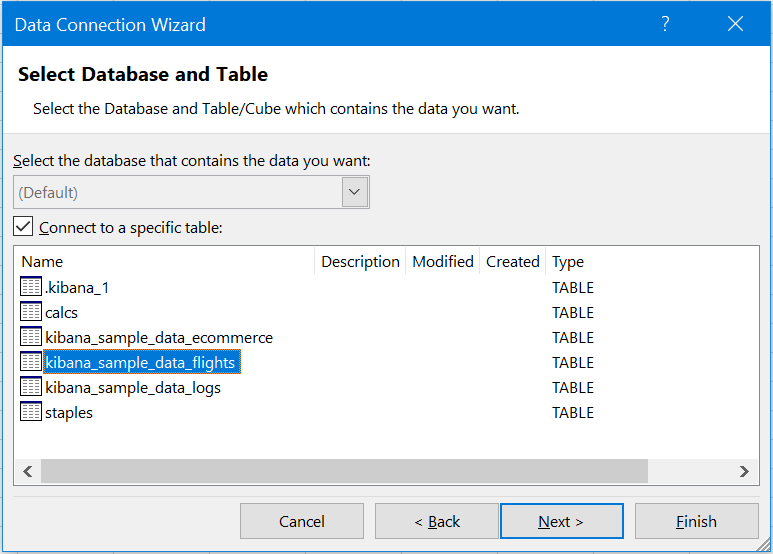773x554 pixels.
Task: Click the table icon next to calcs
Action: 31,312
